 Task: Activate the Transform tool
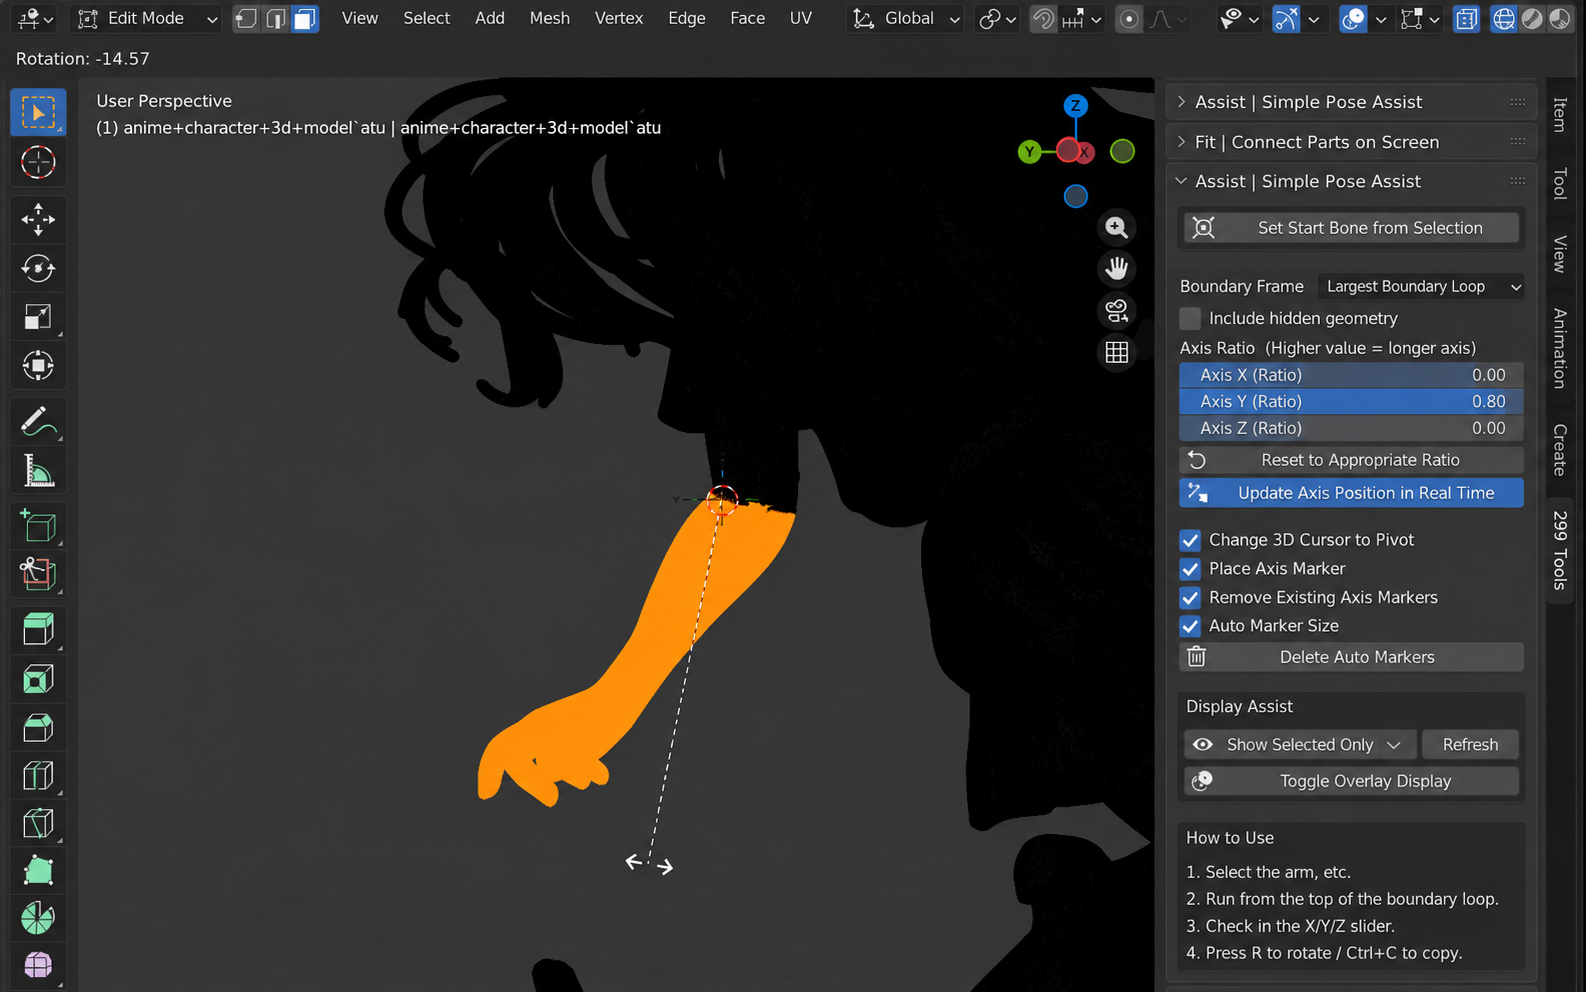38,366
